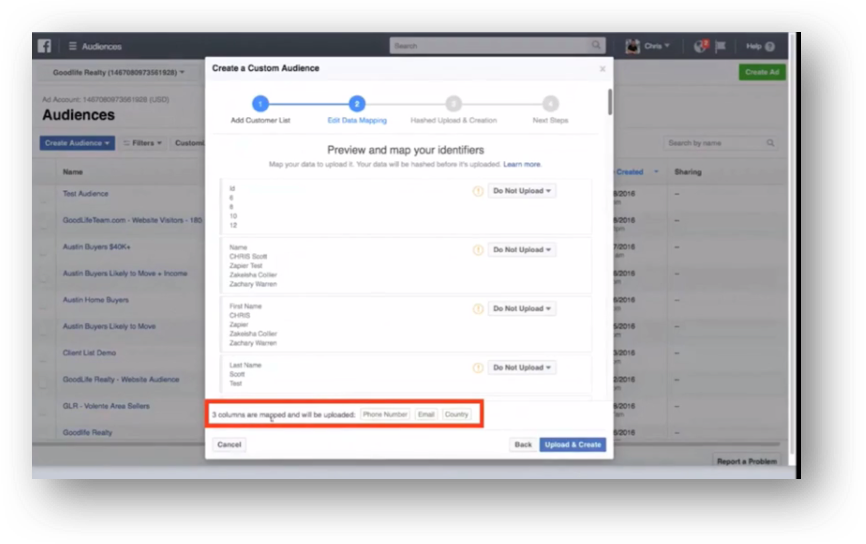Click the Learn more link

[x=522, y=165]
